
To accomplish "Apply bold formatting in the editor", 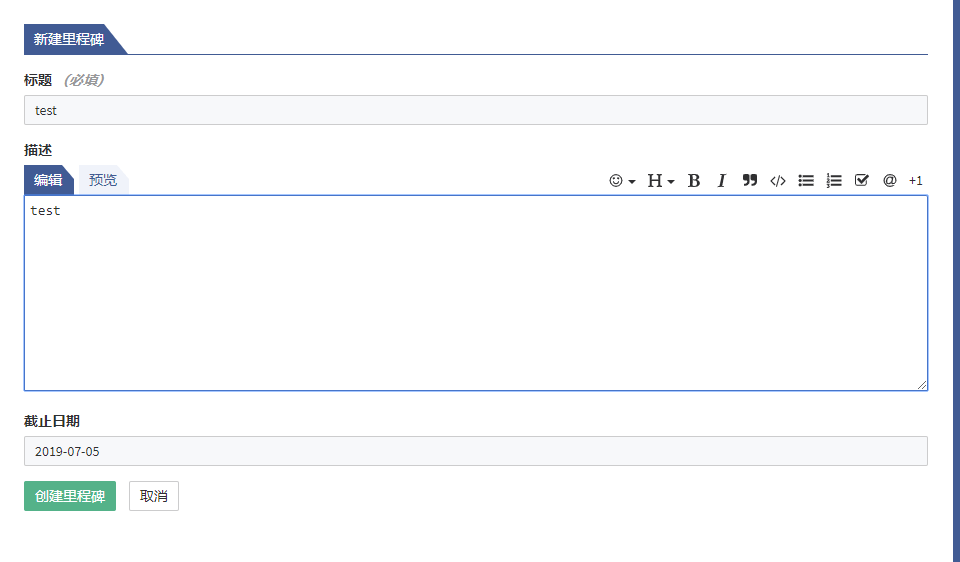I will [694, 181].
